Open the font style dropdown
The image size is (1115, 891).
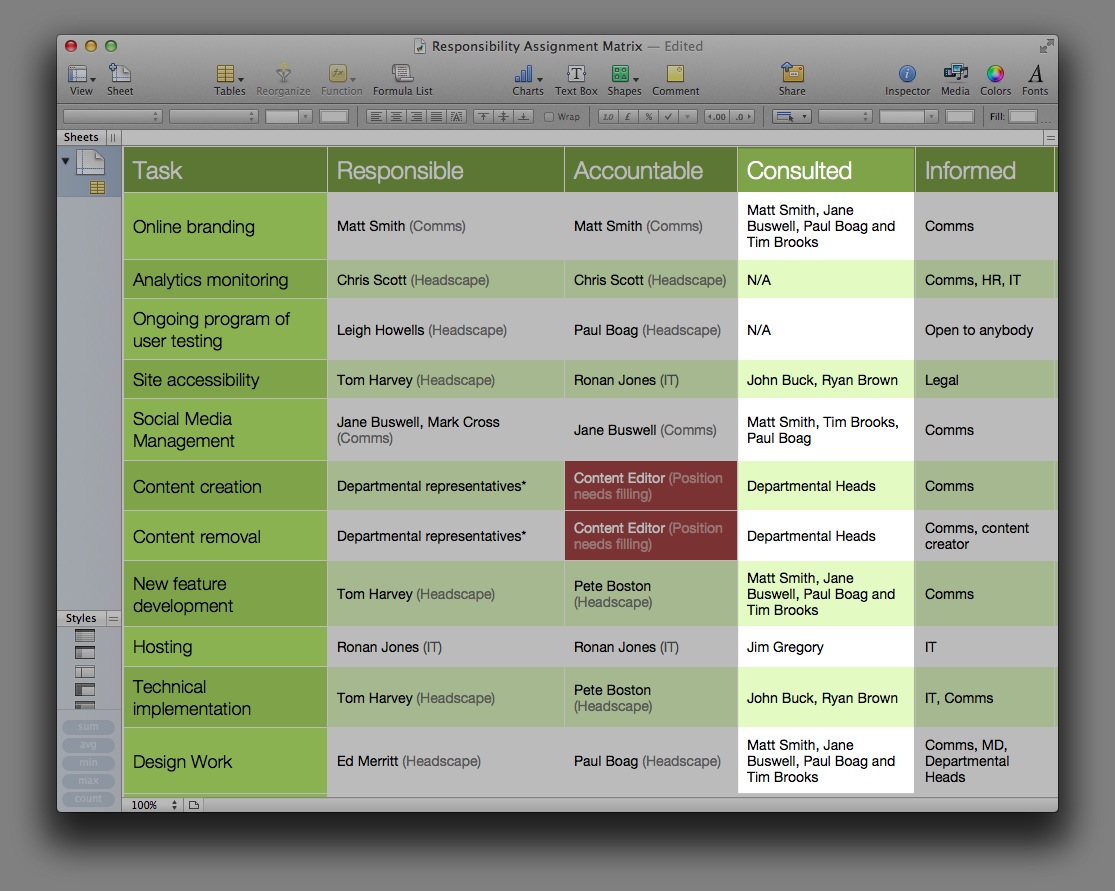213,117
